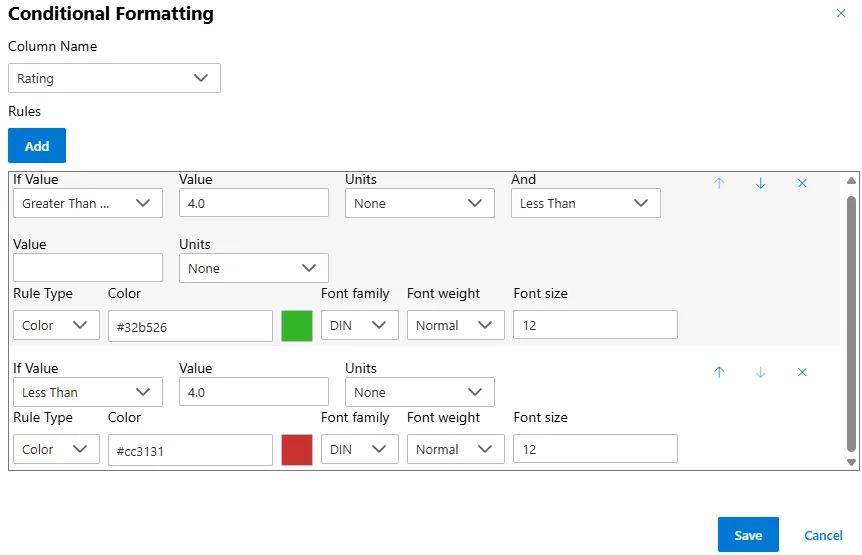Delete the second rule with X icon
Screen dimensions: 862x555
pyautogui.click(x=802, y=372)
